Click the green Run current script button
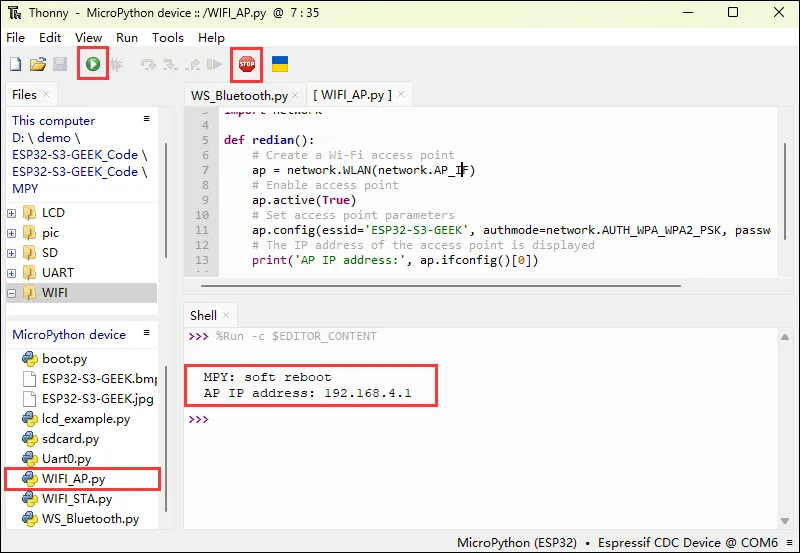Screen dimensions: 800x553 point(92,65)
